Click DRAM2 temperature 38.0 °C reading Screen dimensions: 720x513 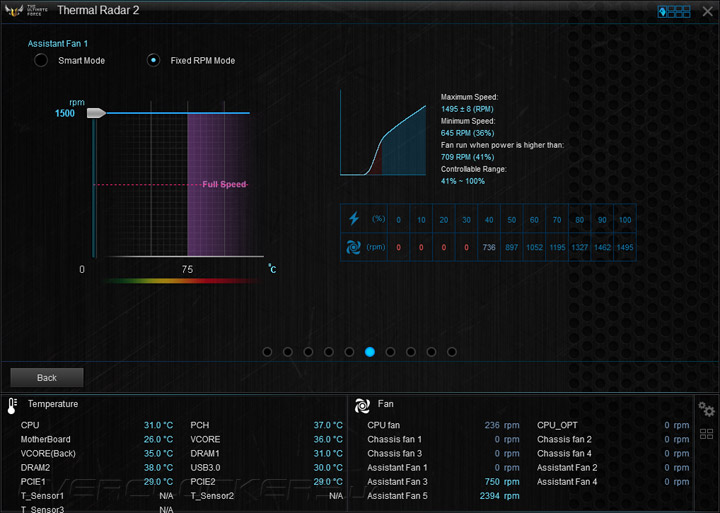(158, 468)
